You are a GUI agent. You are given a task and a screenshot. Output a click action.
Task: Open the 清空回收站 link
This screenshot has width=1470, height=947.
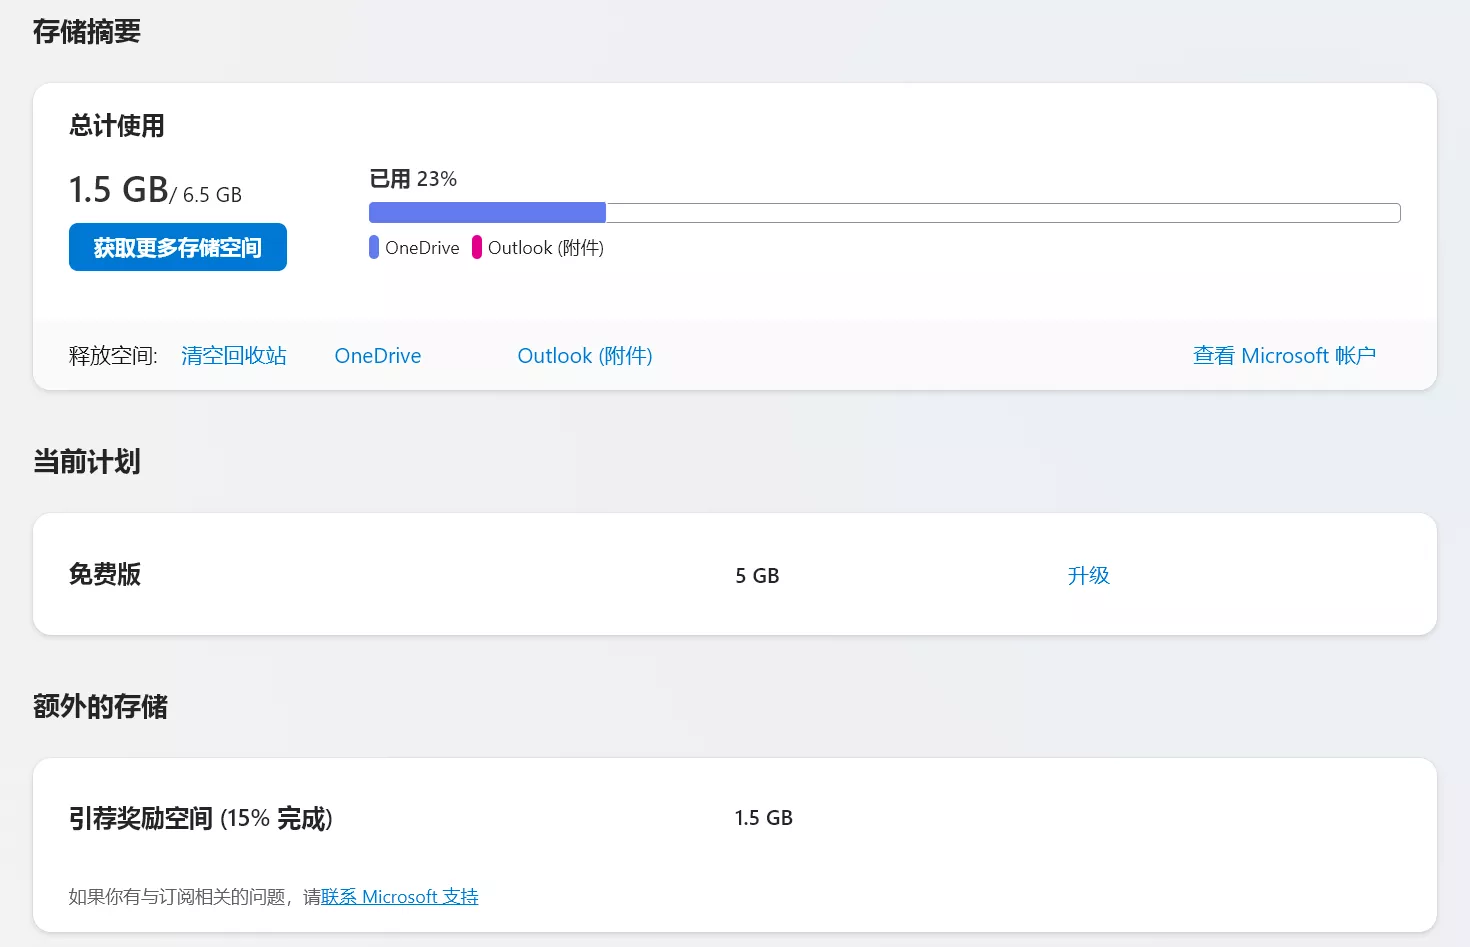(x=234, y=356)
